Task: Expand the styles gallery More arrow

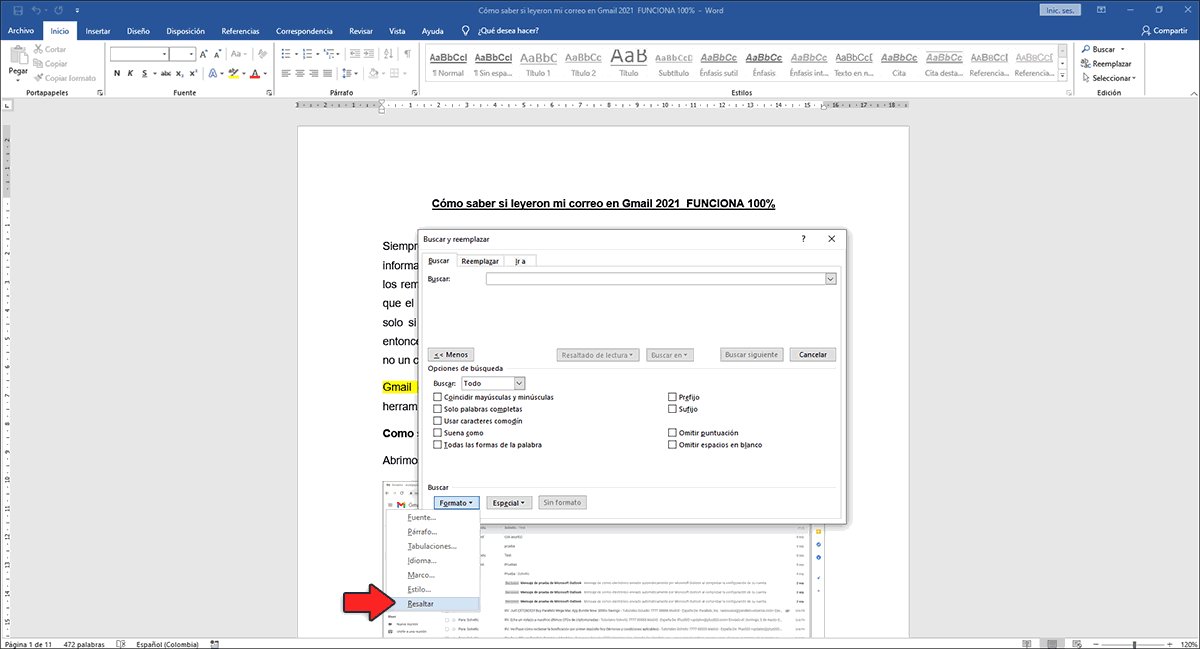Action: [1062, 74]
